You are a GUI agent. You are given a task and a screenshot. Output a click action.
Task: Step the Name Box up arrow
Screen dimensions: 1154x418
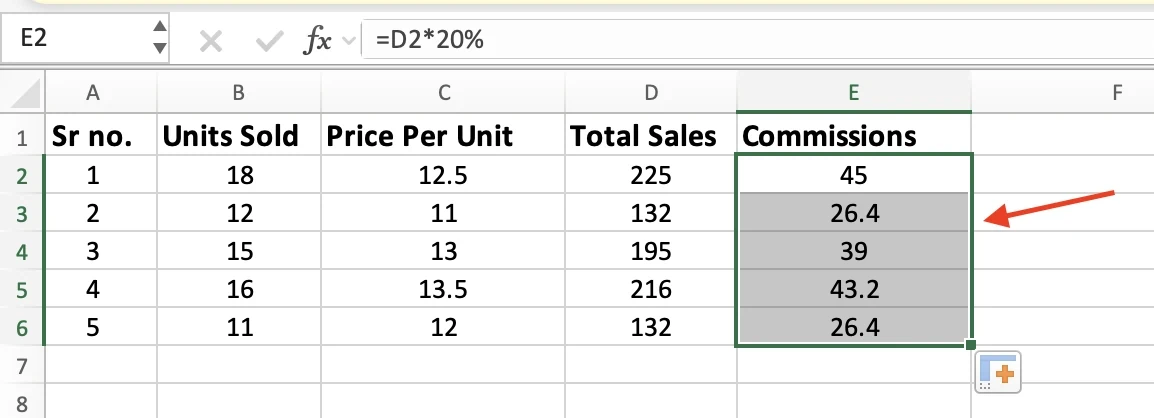[x=160, y=28]
